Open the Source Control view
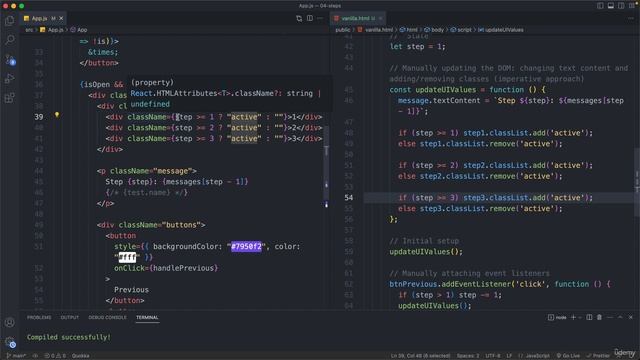This screenshot has height=360, width=640. [x=10, y=60]
